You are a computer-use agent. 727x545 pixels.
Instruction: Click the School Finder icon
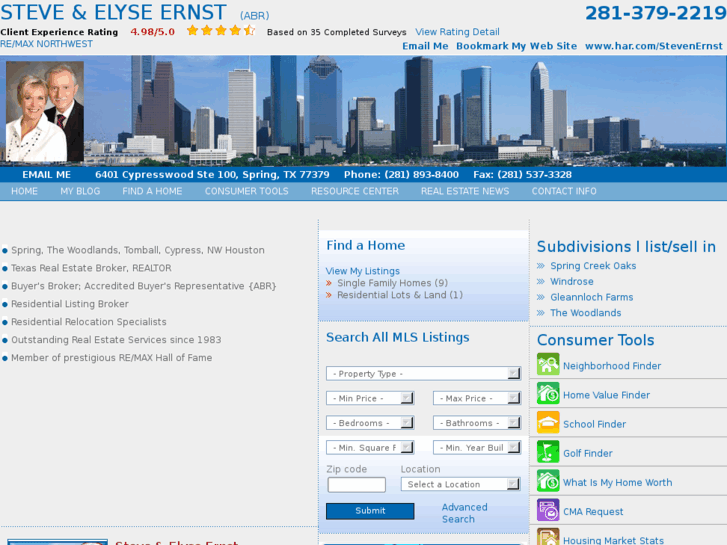coord(548,423)
